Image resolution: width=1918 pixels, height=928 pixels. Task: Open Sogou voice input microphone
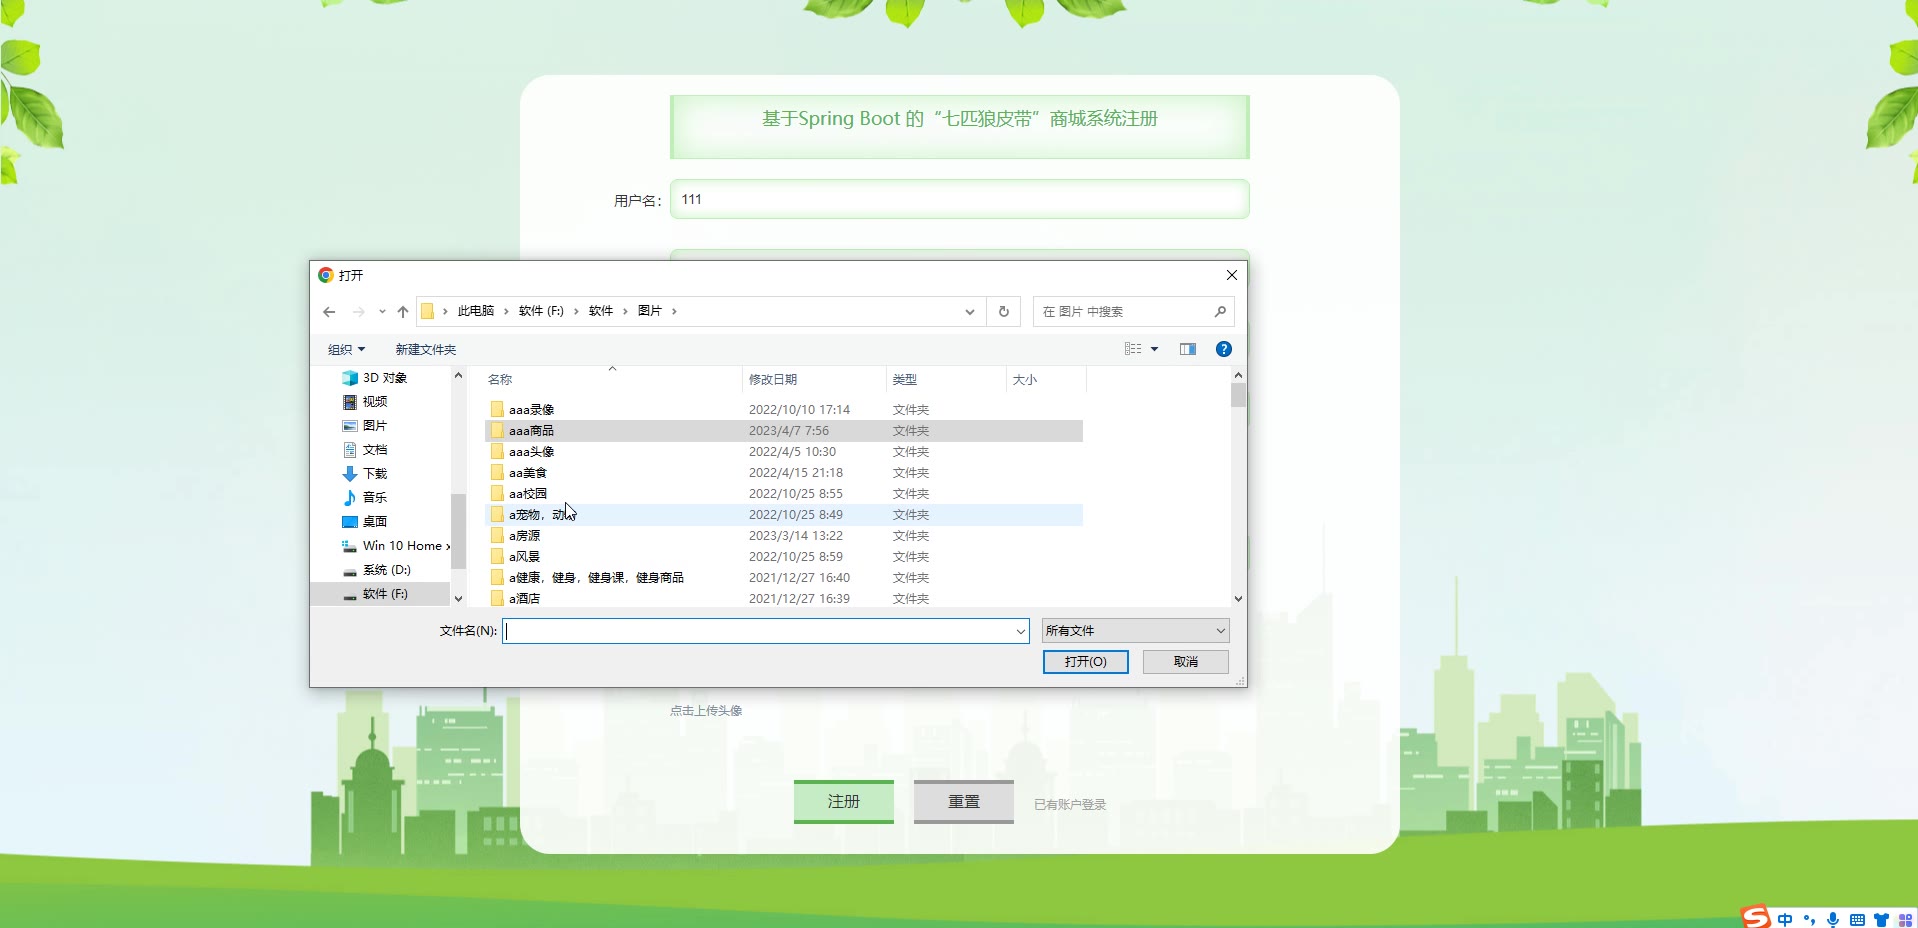coord(1833,920)
